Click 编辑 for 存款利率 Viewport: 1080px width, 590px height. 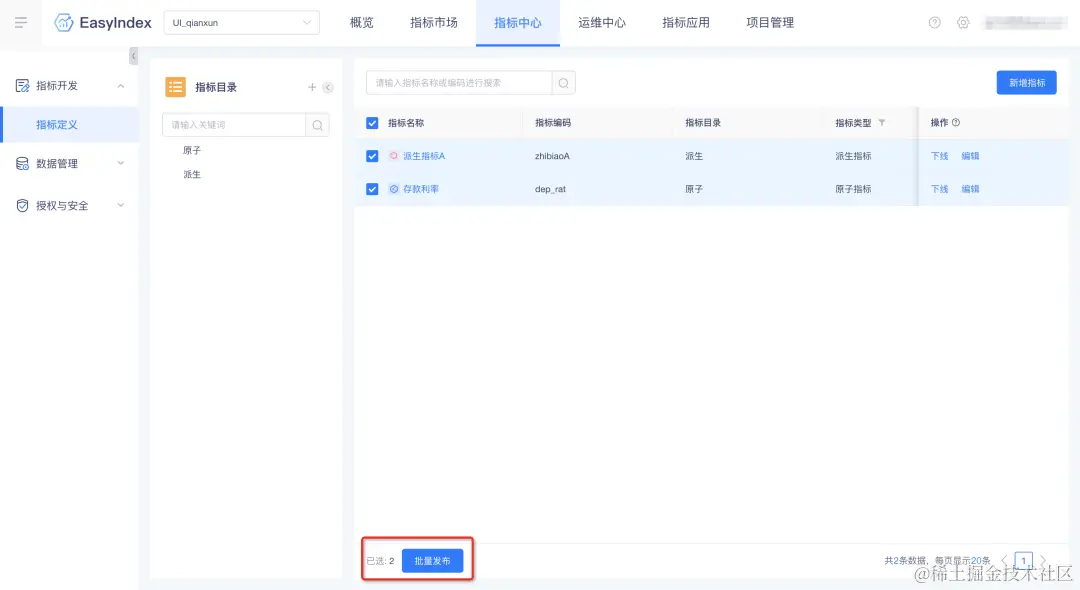[970, 189]
